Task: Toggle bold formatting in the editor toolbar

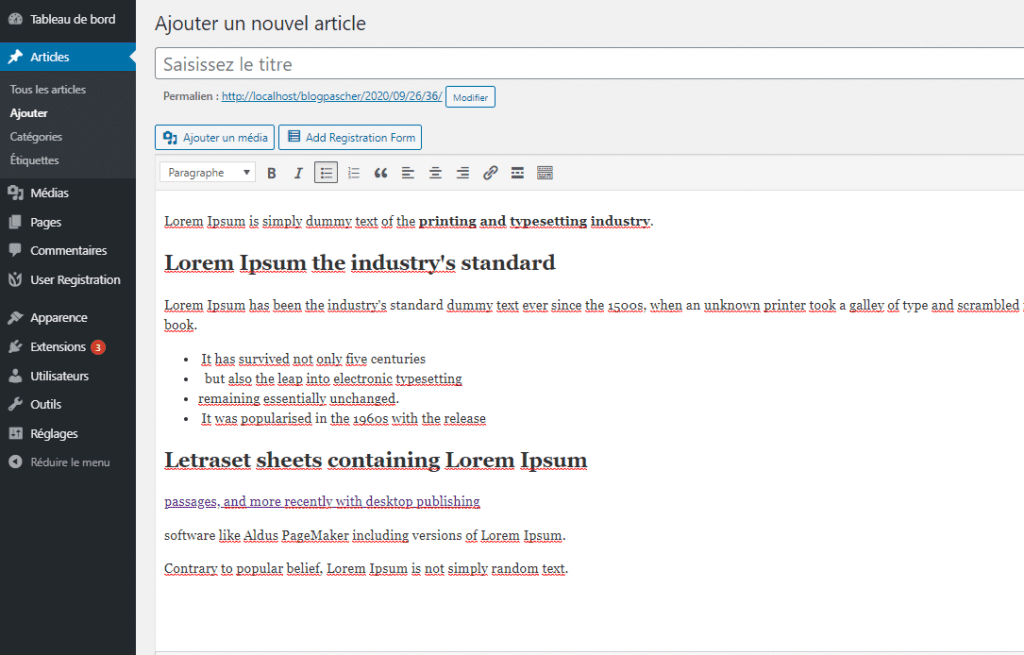Action: (271, 172)
